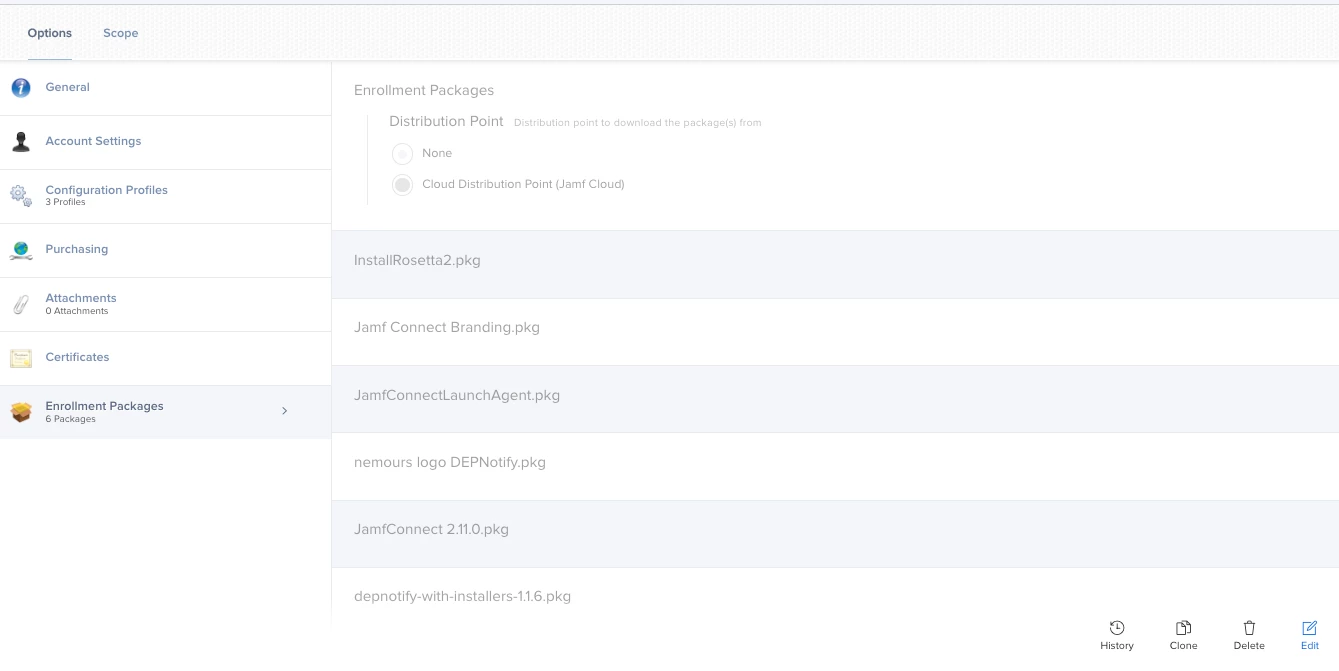Viewport: 1339px width, 671px height.
Task: Click the Account Settings person icon
Action: coord(21,142)
